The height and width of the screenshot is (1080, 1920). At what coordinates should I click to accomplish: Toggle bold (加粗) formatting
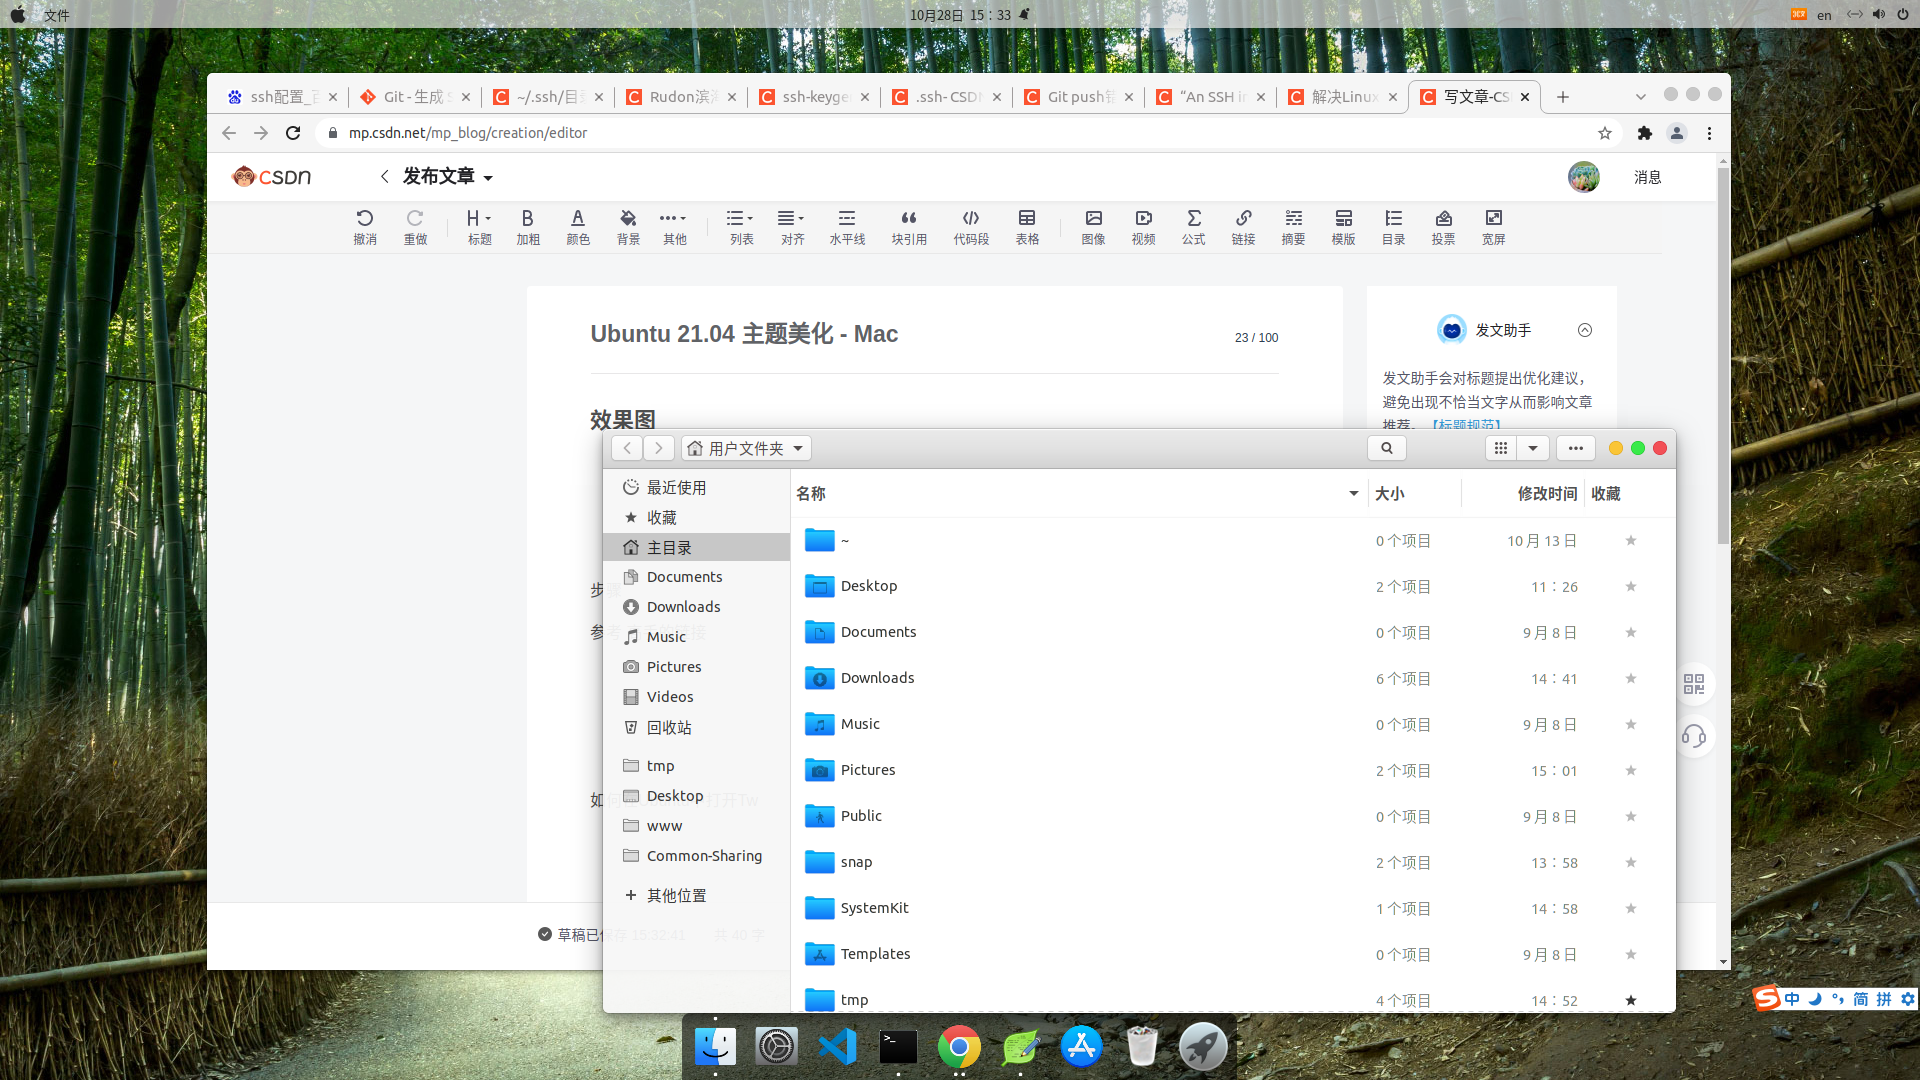[528, 227]
